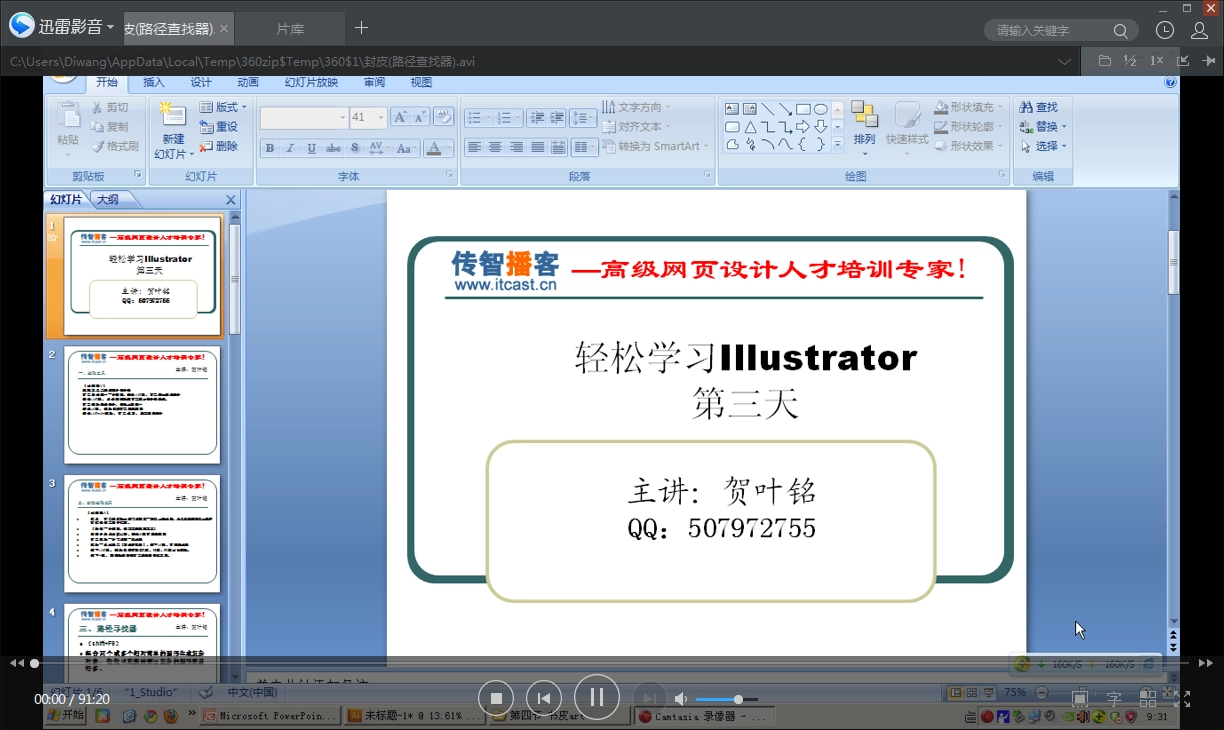The image size is (1224, 730).
Task: Toggle italic formatting in the Font group
Action: tap(289, 147)
